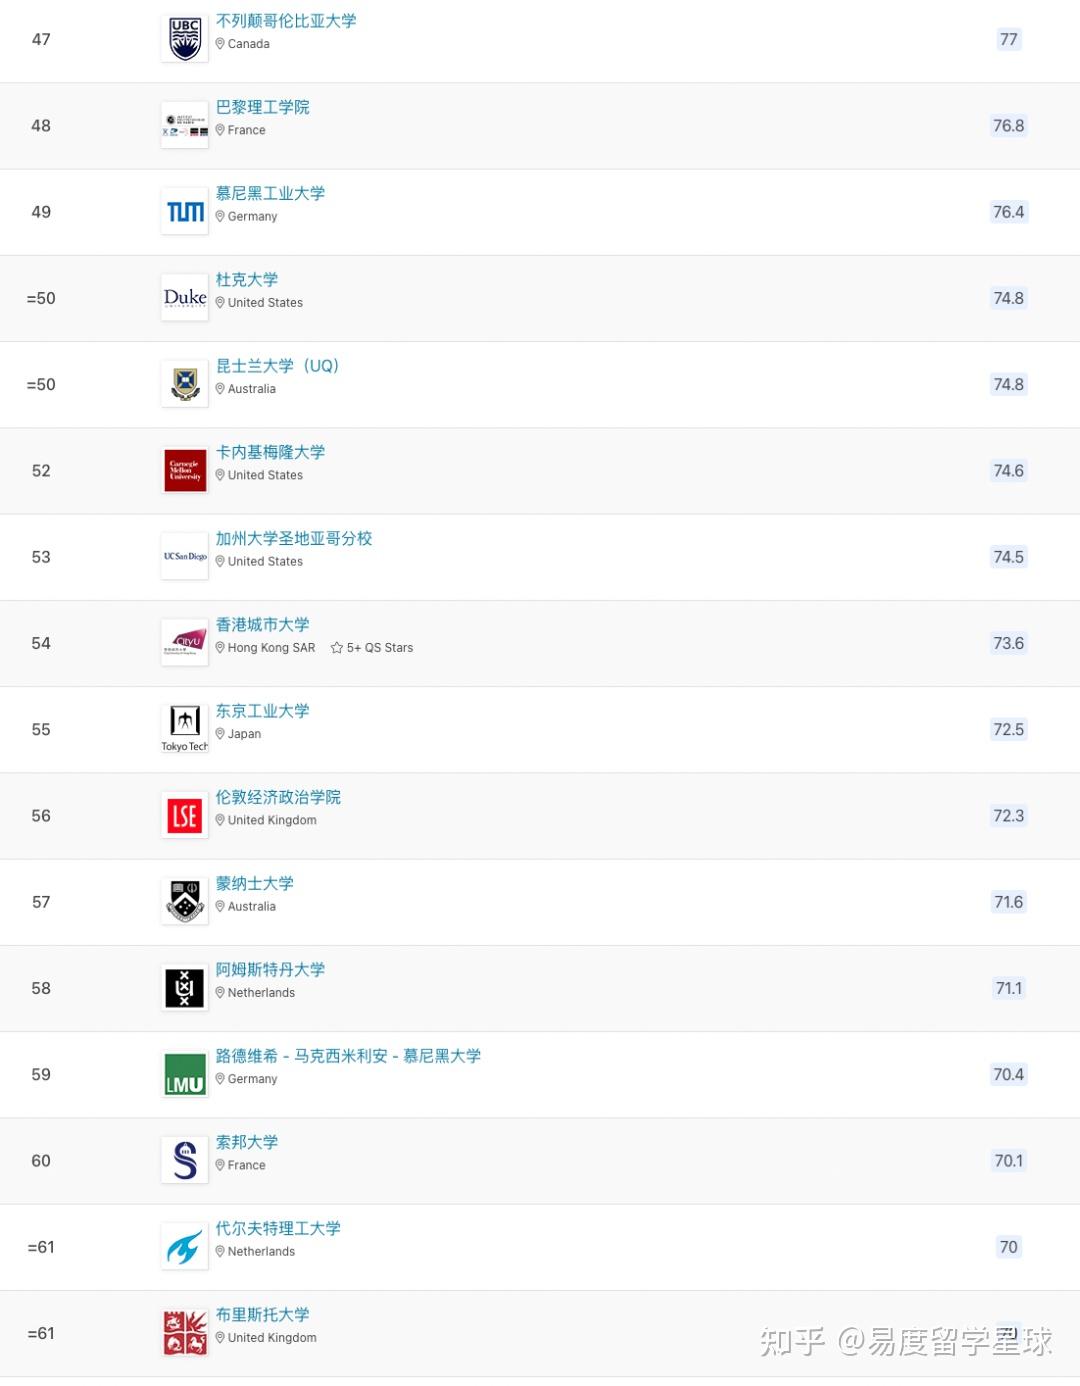Click the CityU logo icon
The height and width of the screenshot is (1386, 1080).
coord(185,643)
